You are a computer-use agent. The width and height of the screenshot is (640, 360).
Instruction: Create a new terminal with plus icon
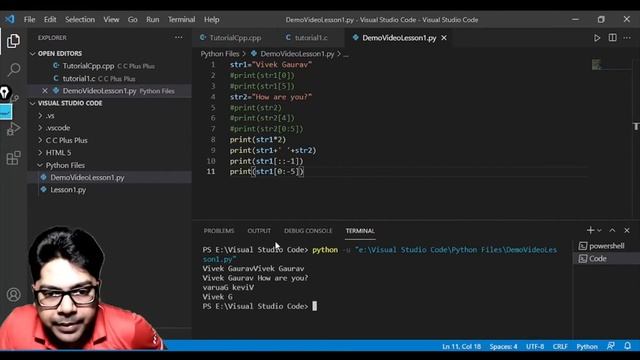coord(590,231)
